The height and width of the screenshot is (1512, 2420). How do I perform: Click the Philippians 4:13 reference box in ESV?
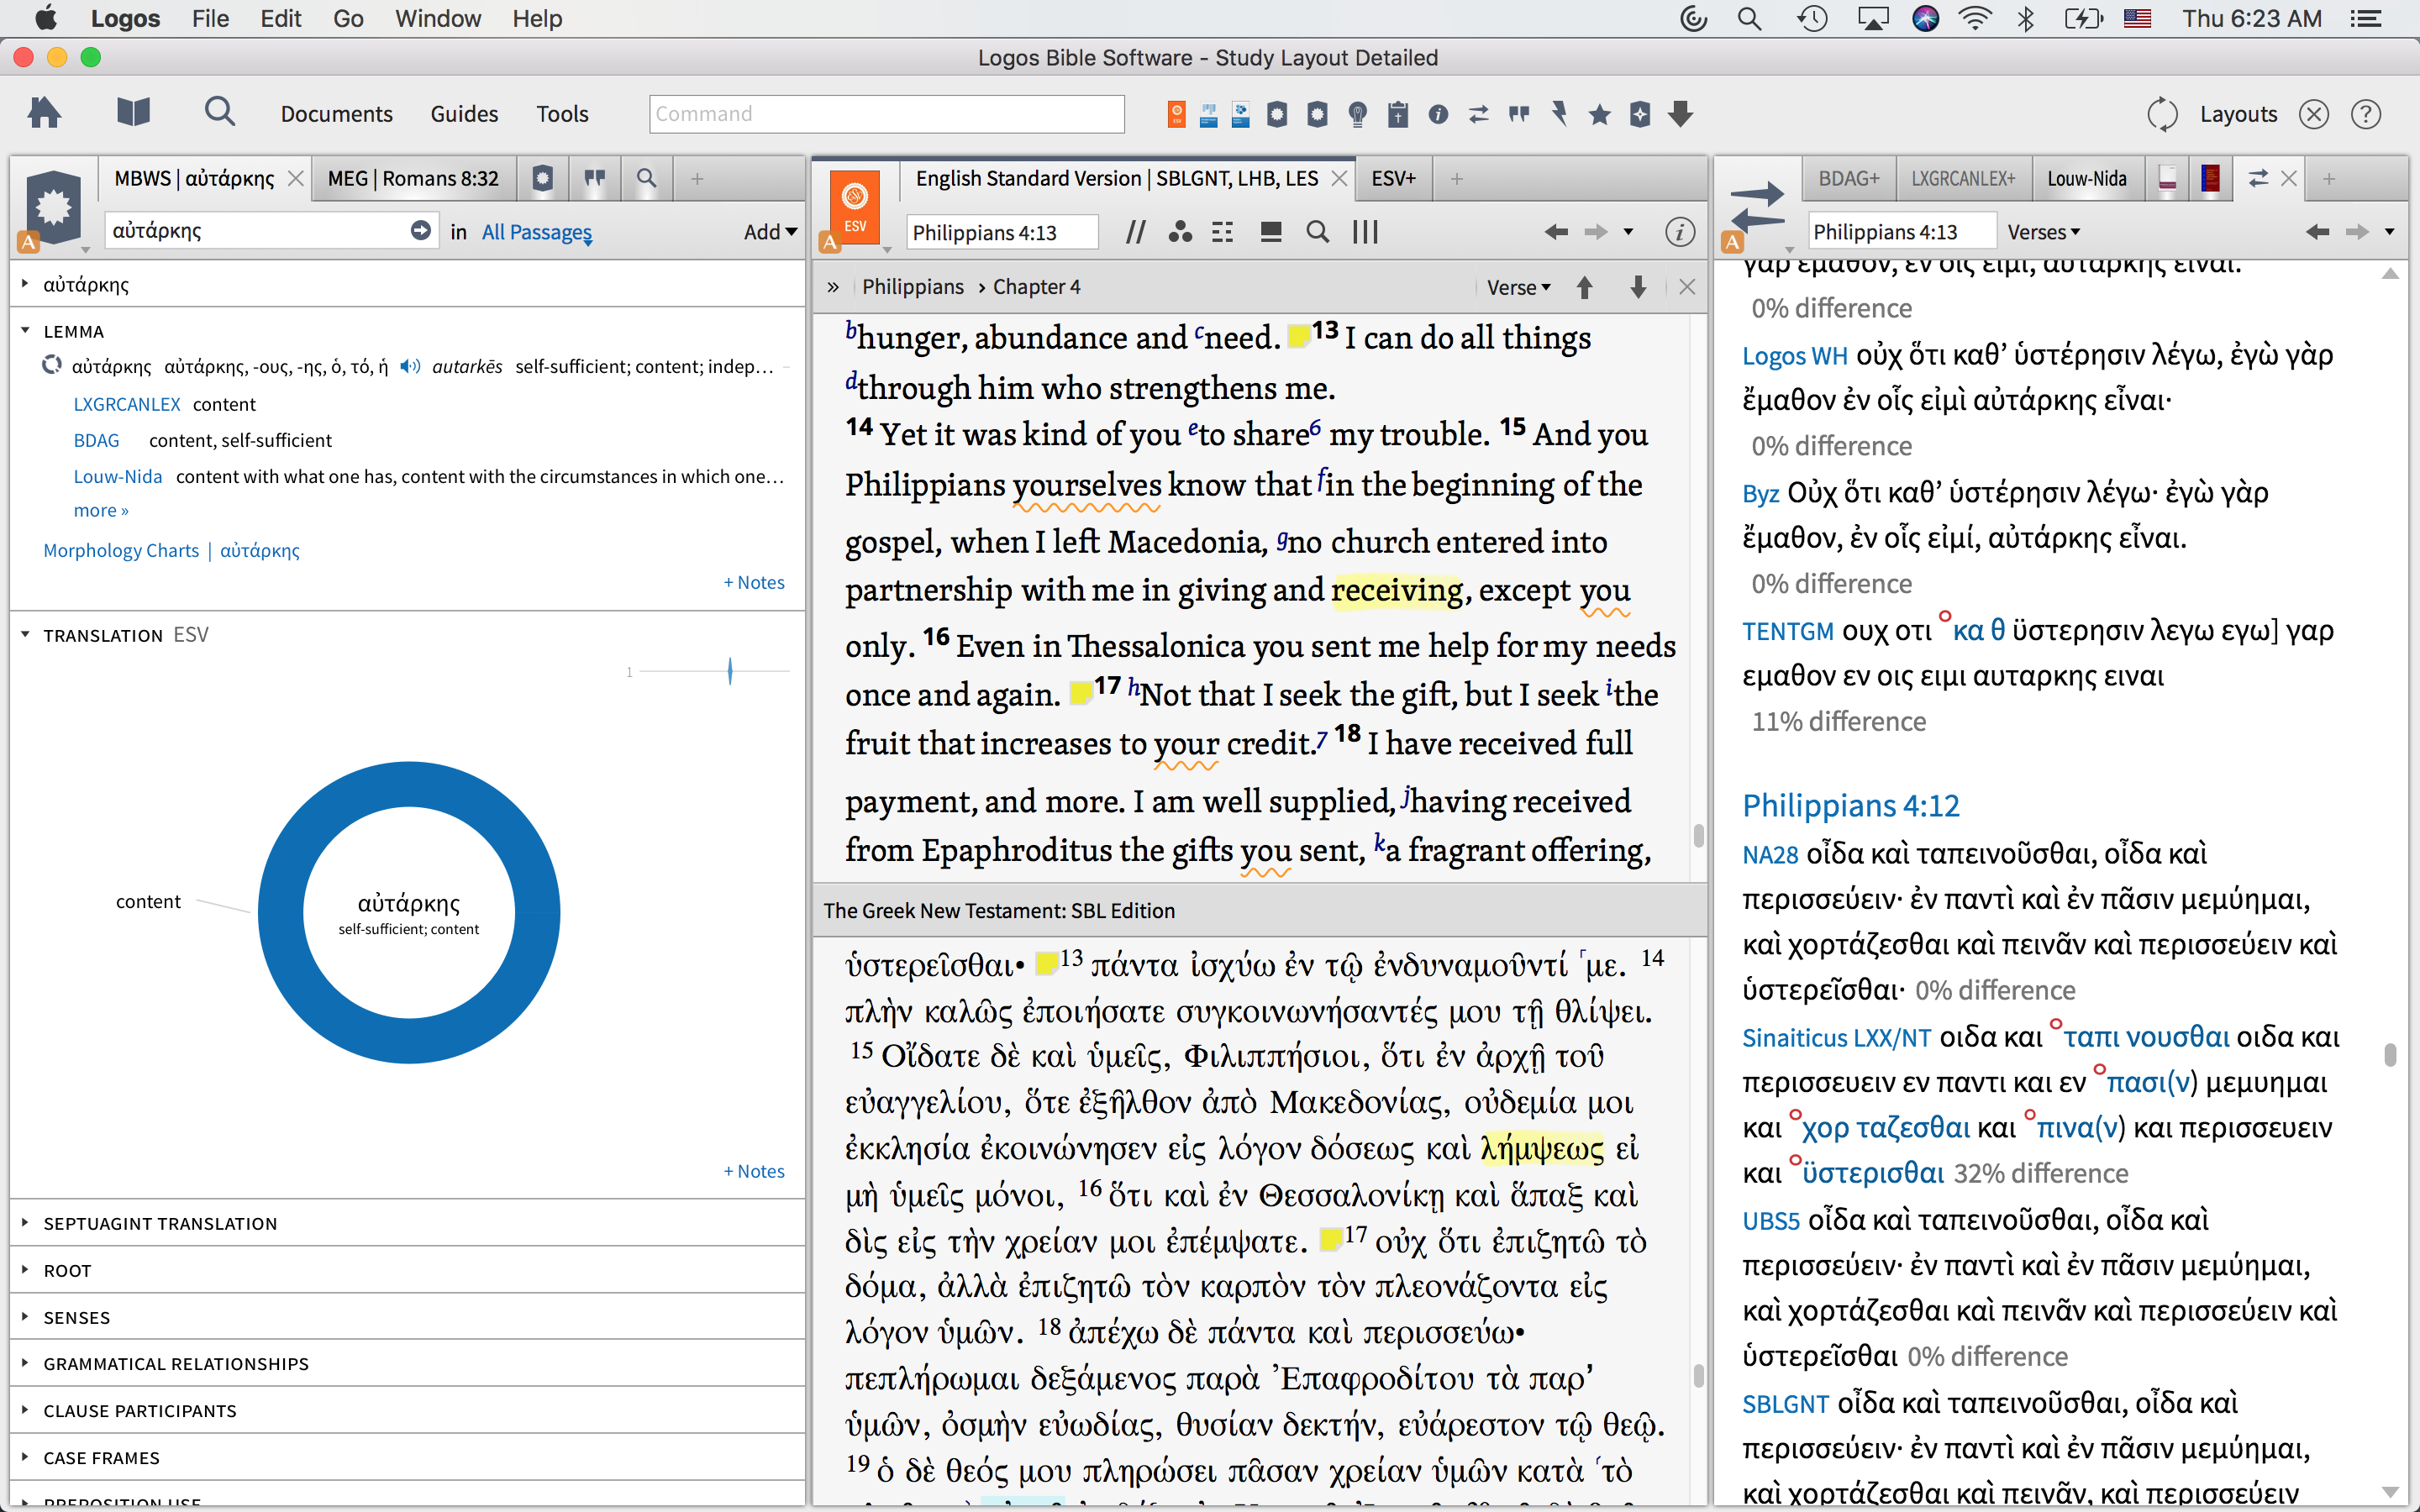point(1001,232)
